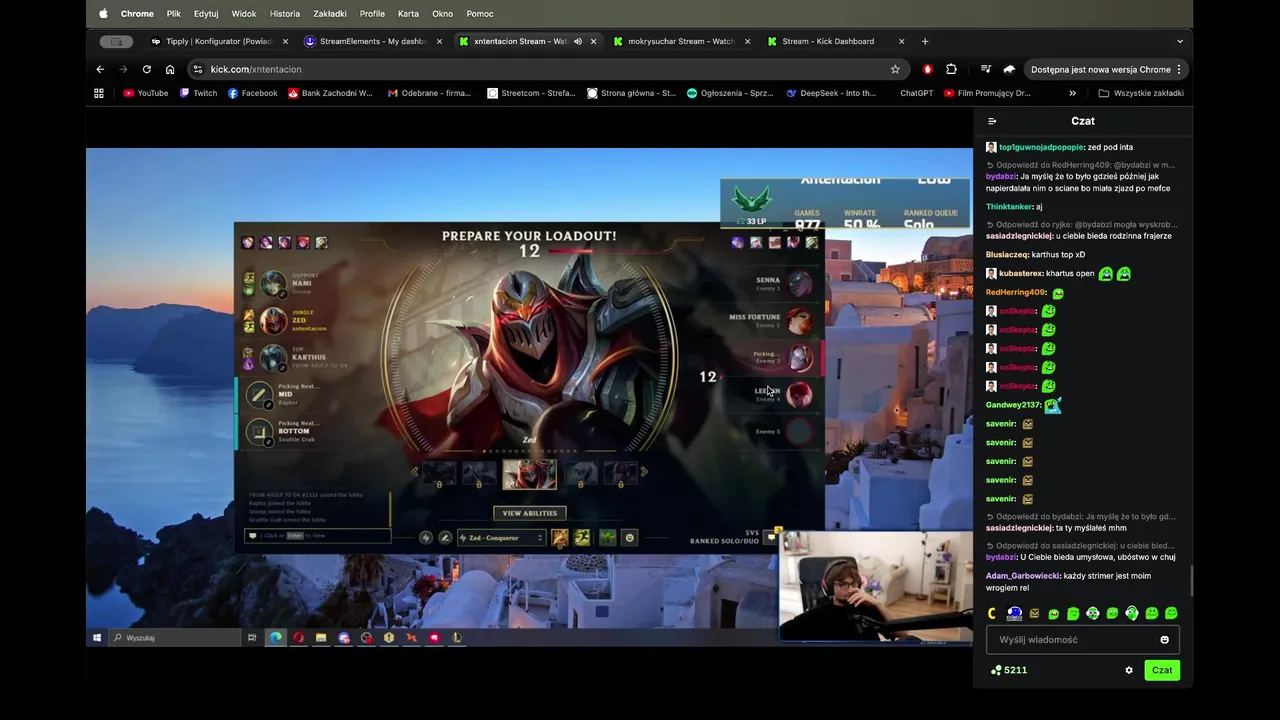Click username Adam_Garbowiecki in chat
The image size is (1280, 720).
point(1022,576)
